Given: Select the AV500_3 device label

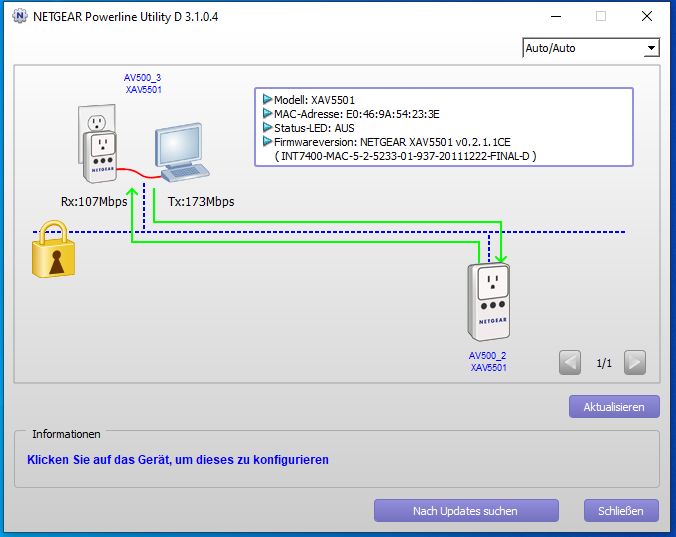Looking at the screenshot, I should point(142,78).
